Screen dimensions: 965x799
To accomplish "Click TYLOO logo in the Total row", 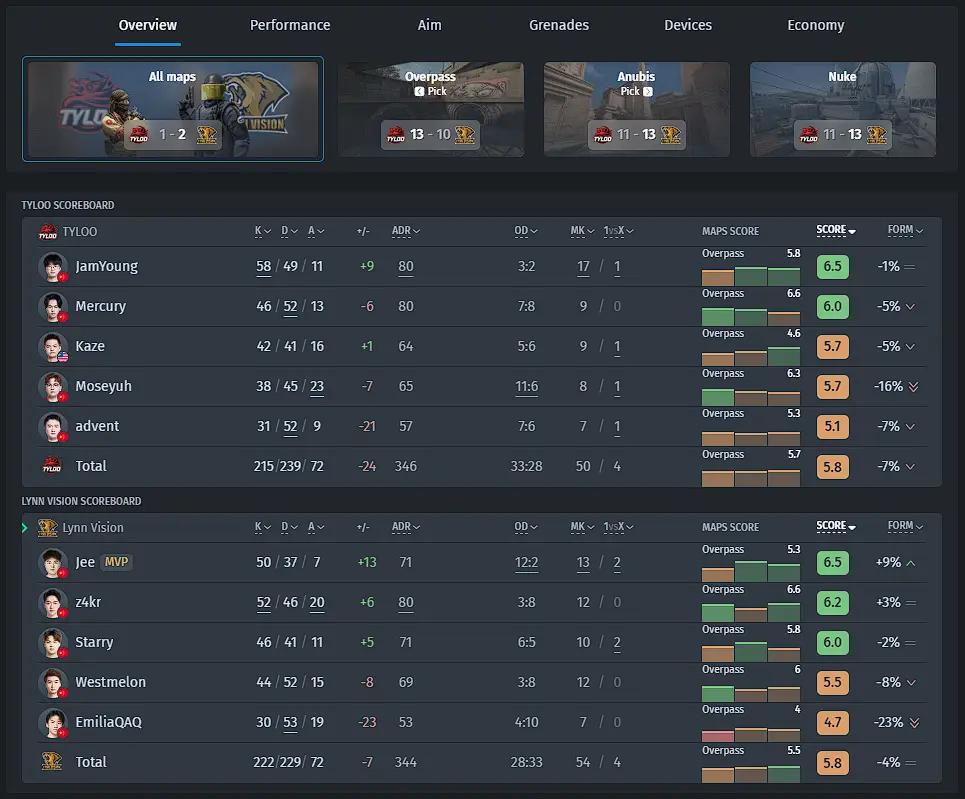I will (52, 466).
